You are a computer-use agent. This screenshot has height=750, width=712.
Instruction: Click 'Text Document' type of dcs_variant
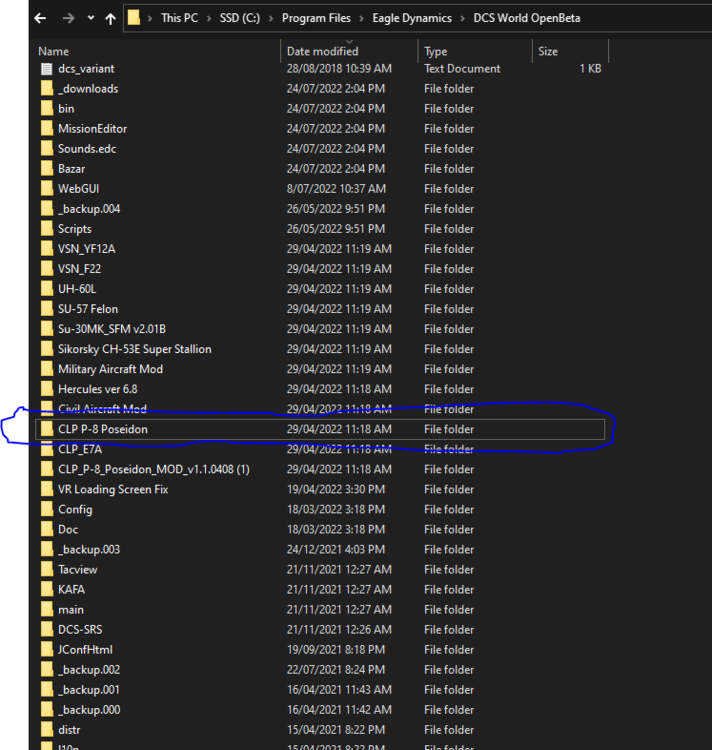[x=462, y=69]
